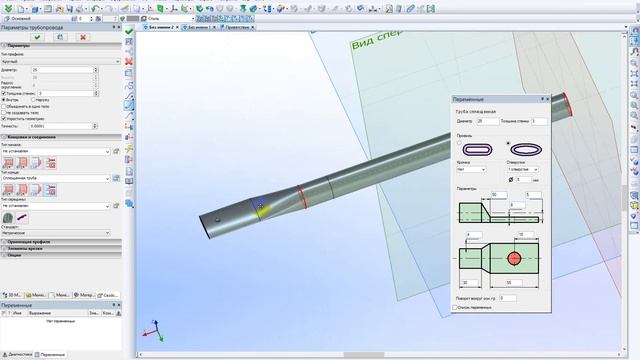Open the Отверстия dropdown in floating dialog

tap(523, 169)
